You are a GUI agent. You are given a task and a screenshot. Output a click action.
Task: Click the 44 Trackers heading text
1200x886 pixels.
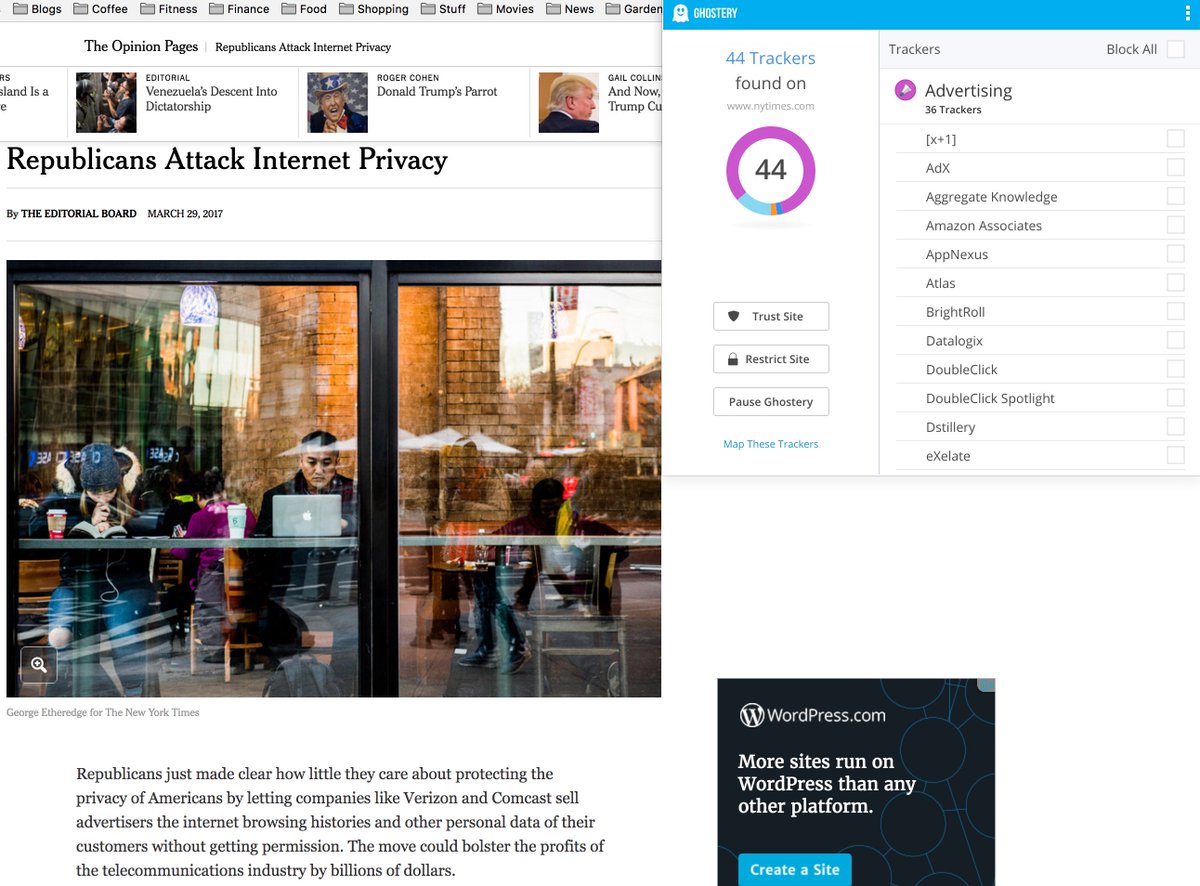click(771, 58)
